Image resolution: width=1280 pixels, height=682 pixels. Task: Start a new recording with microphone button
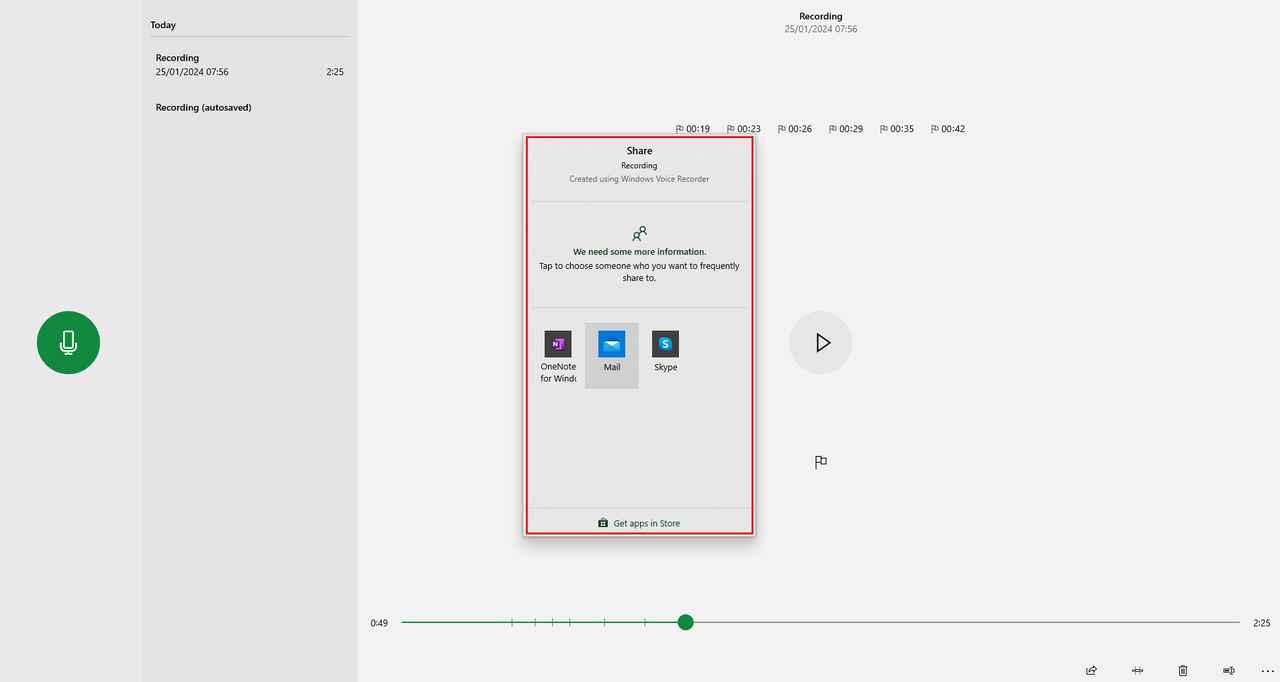[x=68, y=343]
